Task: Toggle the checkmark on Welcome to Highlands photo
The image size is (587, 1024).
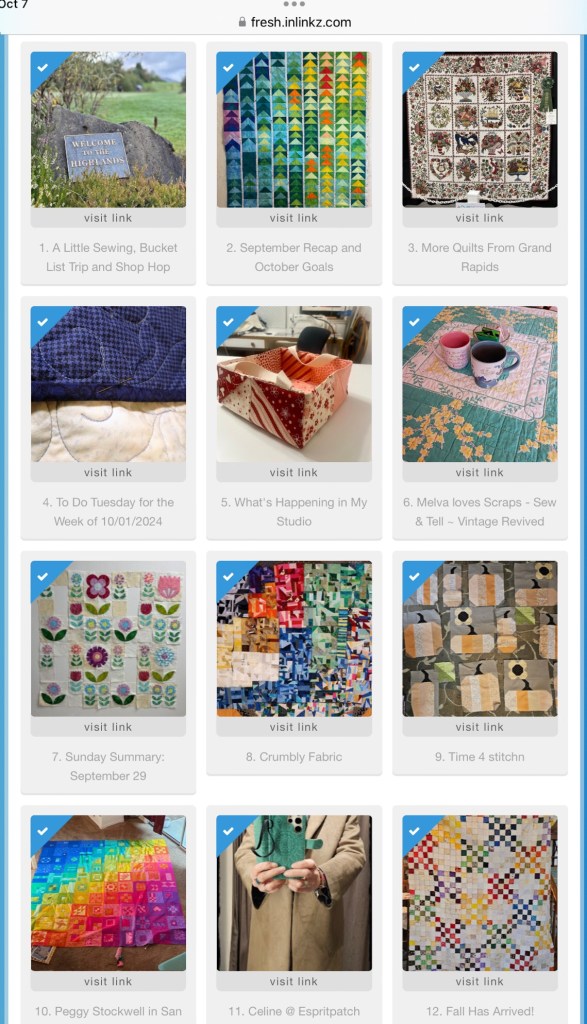Action: pyautogui.click(x=42, y=67)
